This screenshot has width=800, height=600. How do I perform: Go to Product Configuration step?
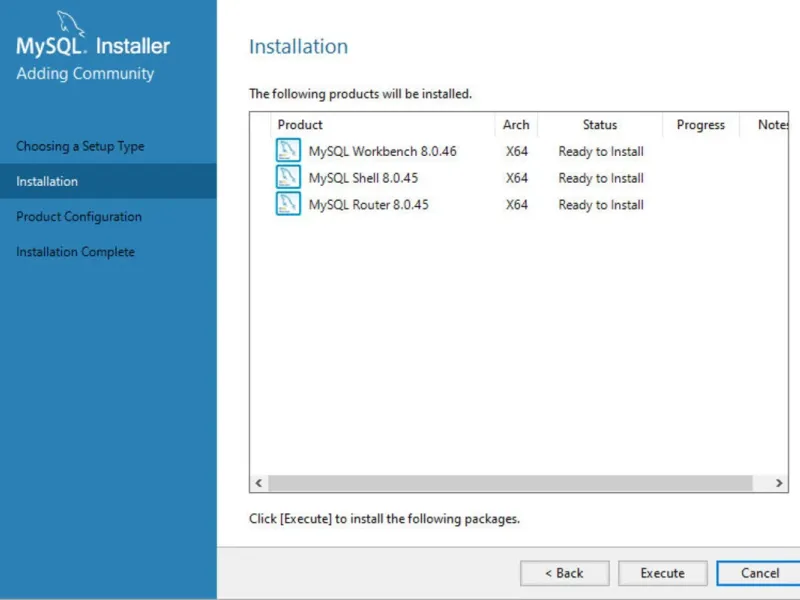[79, 216]
